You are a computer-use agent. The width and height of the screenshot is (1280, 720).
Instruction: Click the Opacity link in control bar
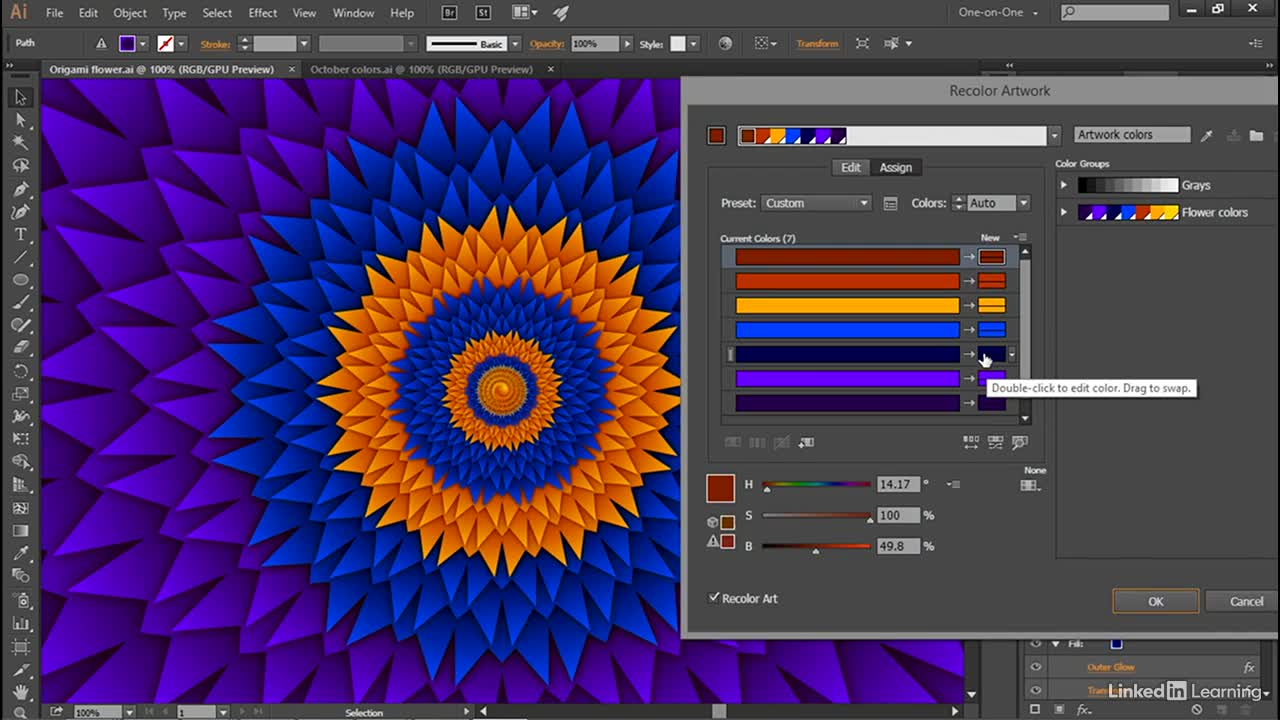(547, 44)
